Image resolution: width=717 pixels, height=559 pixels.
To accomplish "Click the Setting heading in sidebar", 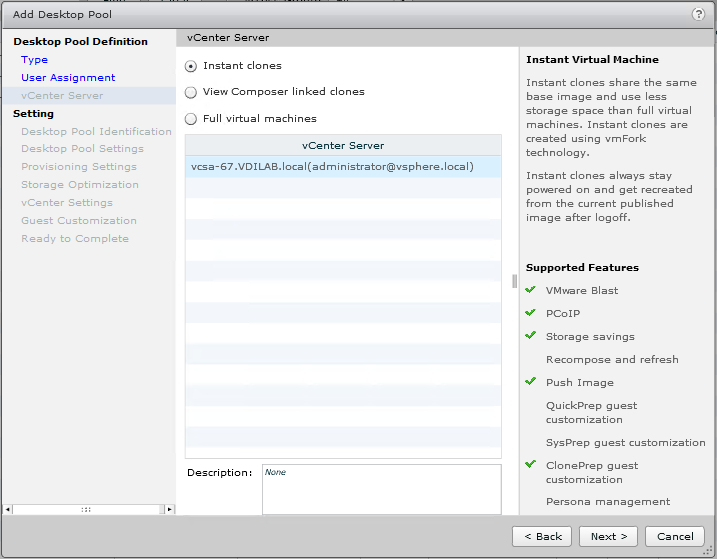I will 33,113.
